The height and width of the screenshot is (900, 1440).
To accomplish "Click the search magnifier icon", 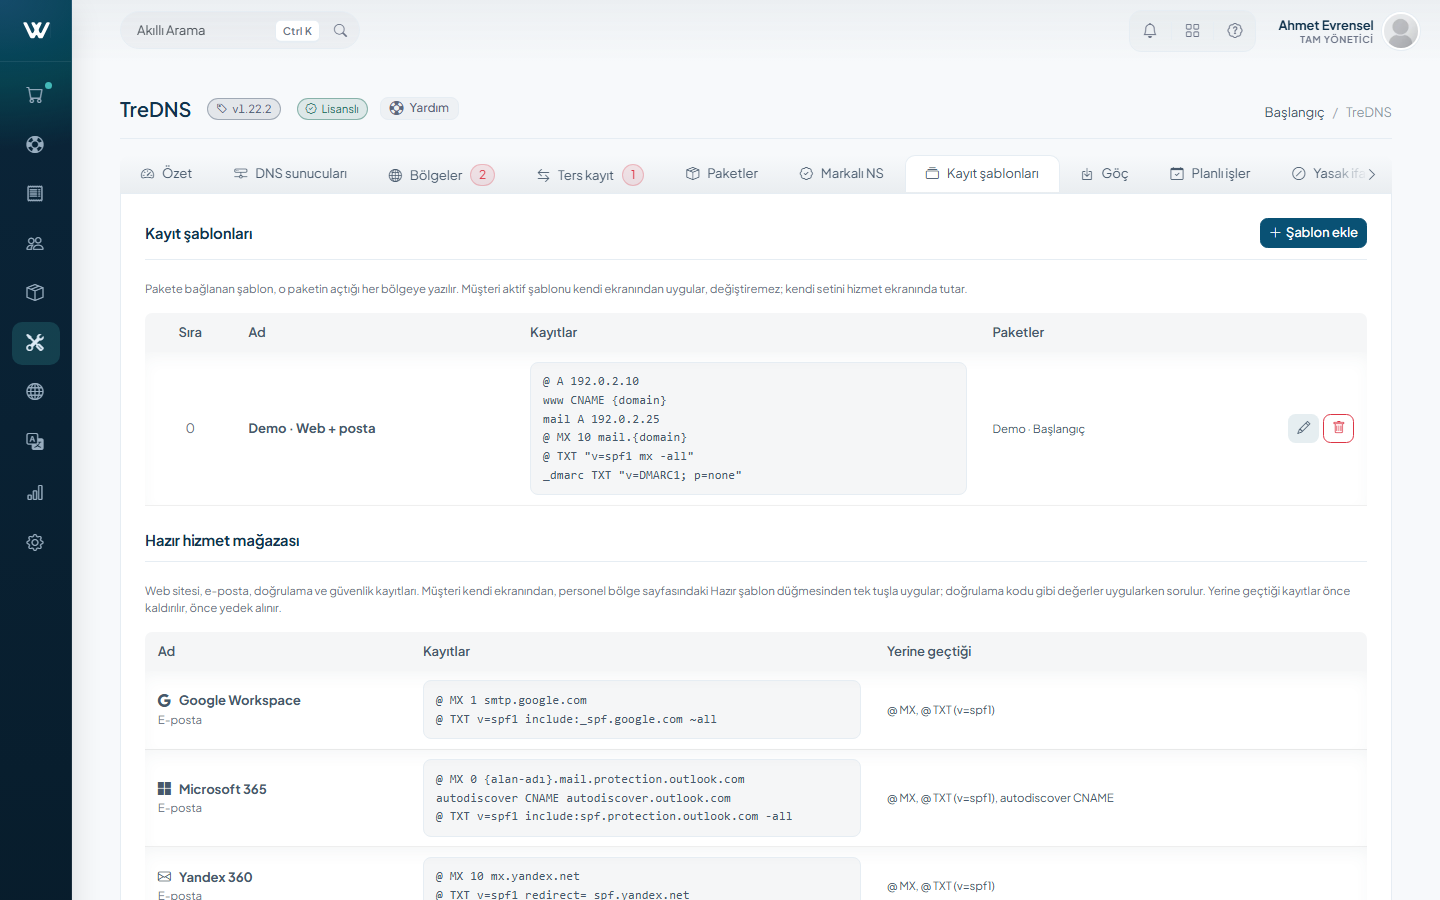I will pyautogui.click(x=340, y=31).
